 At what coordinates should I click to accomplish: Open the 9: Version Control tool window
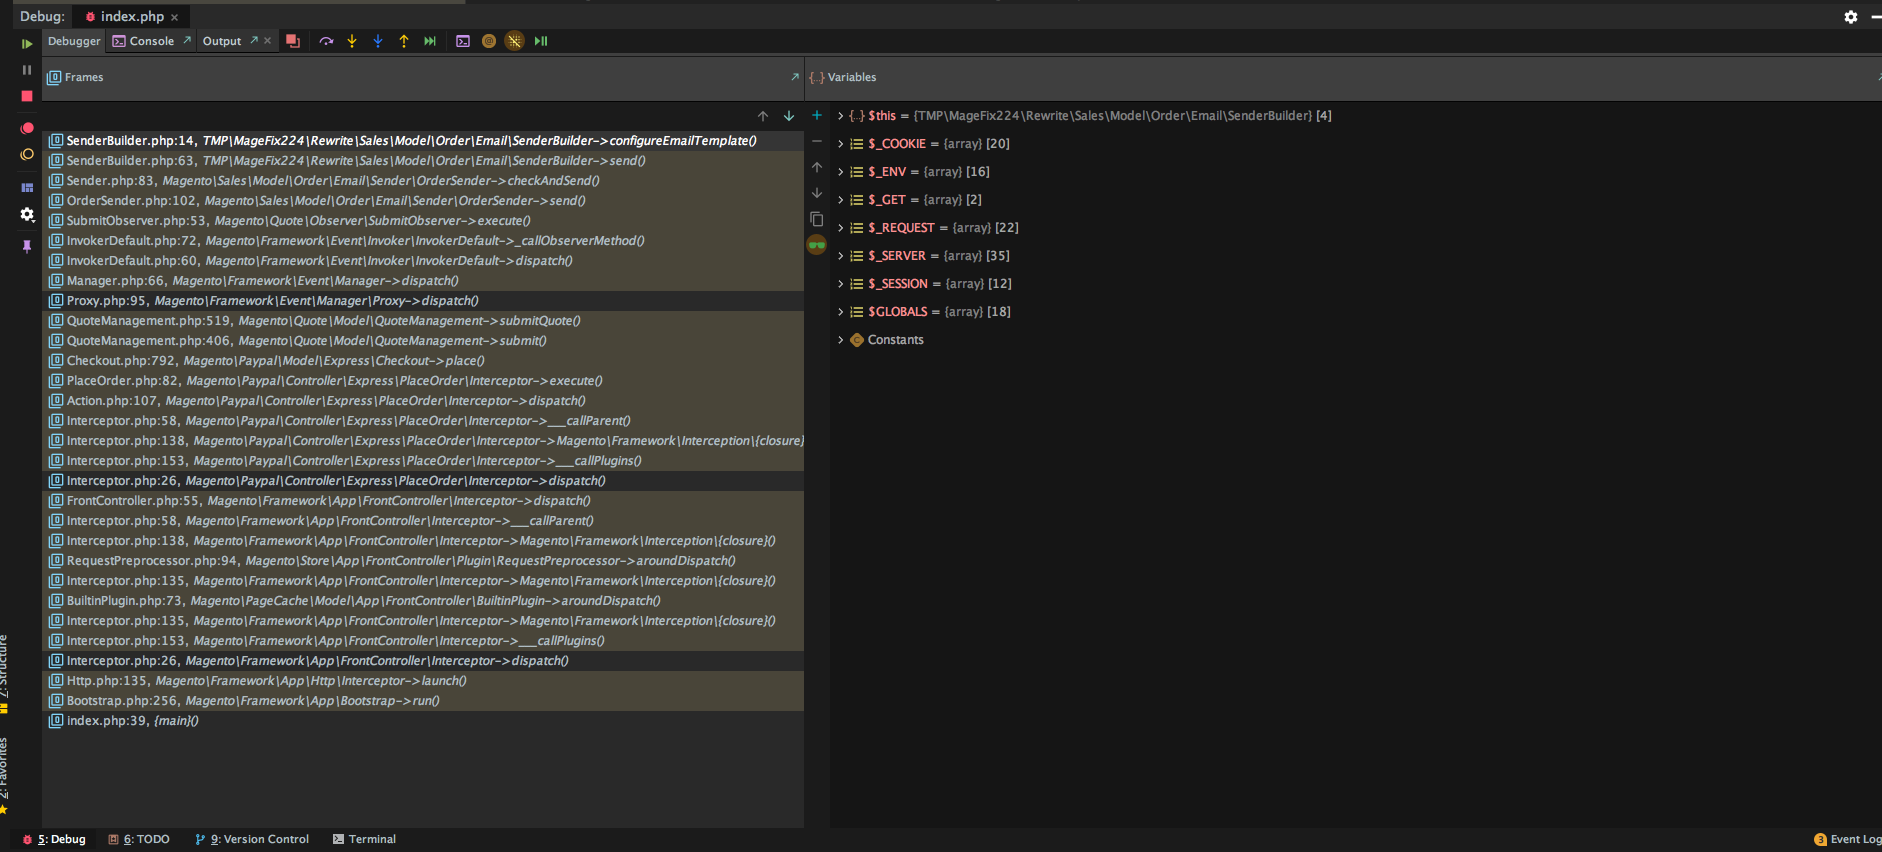tap(252, 839)
